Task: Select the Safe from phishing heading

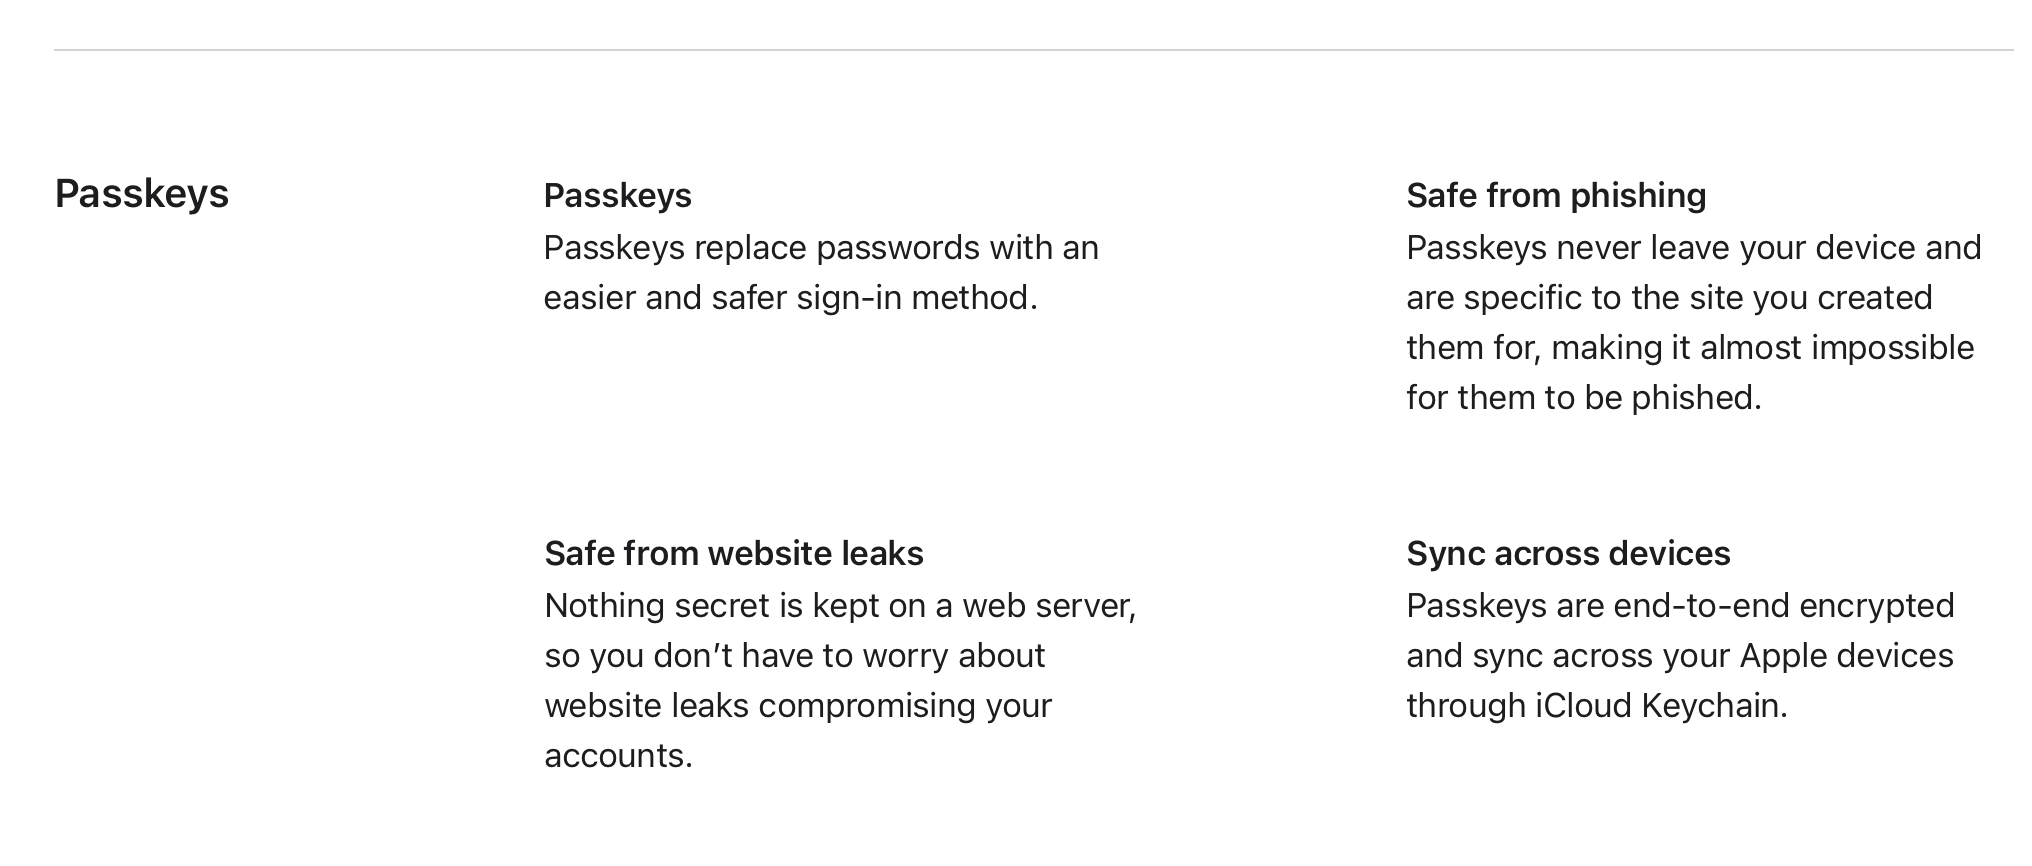Action: pos(1556,195)
